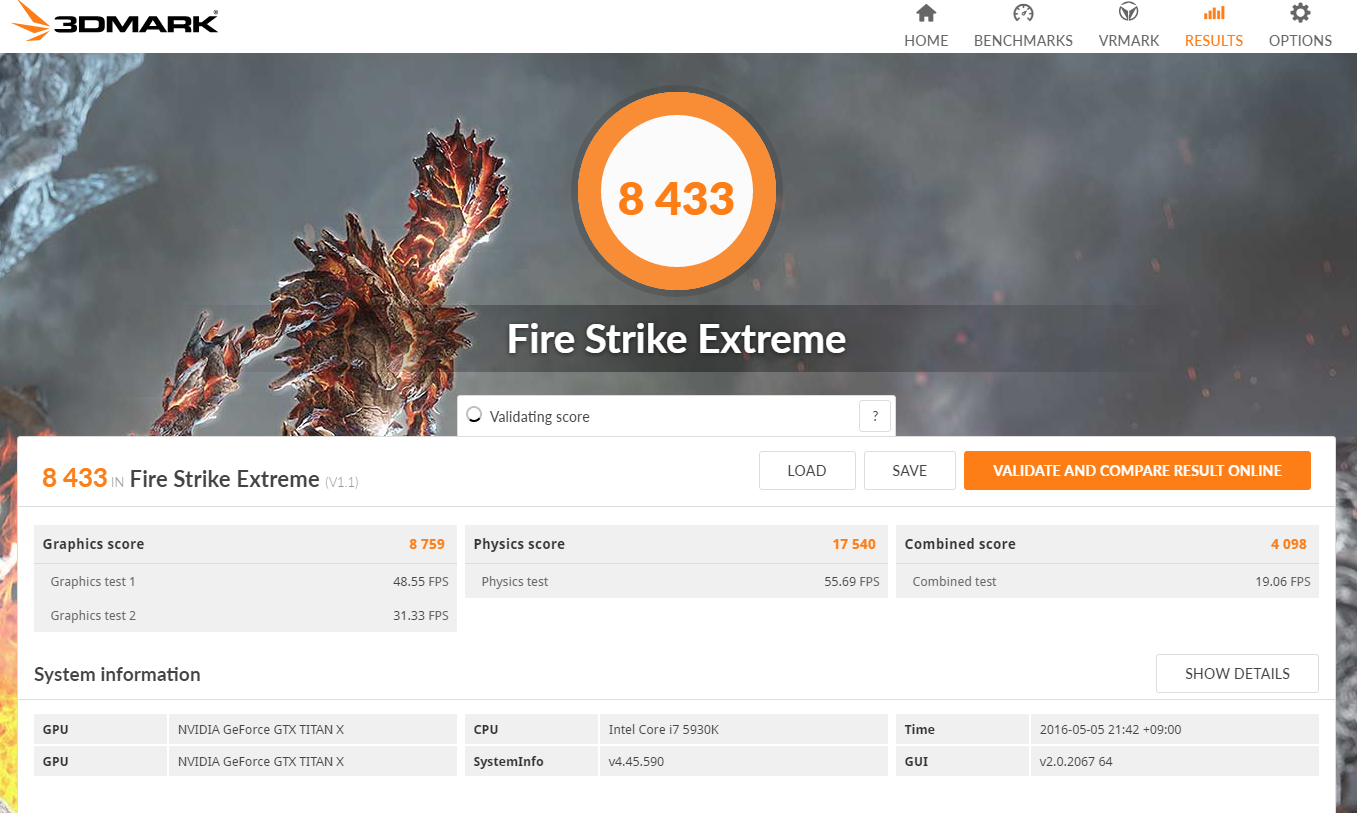Select the Physics score header
Image resolution: width=1357 pixels, height=813 pixels.
(519, 544)
